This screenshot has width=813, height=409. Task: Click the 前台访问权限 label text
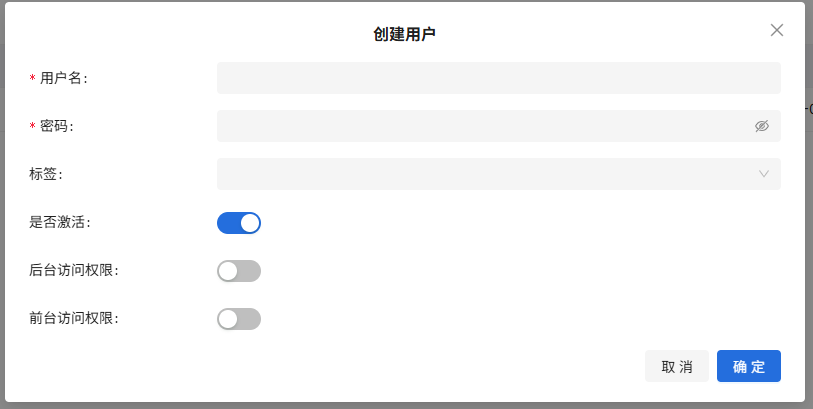pyautogui.click(x=75, y=318)
